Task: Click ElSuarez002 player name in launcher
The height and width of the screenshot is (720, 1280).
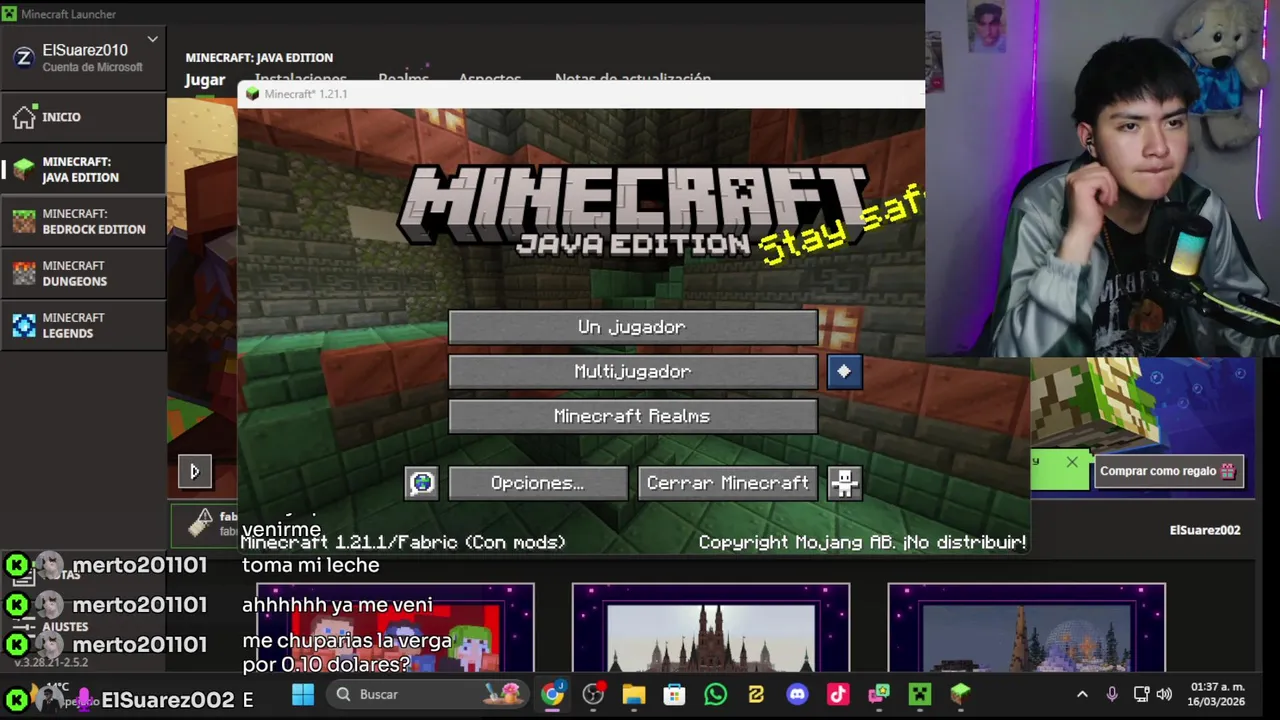Action: click(1205, 530)
